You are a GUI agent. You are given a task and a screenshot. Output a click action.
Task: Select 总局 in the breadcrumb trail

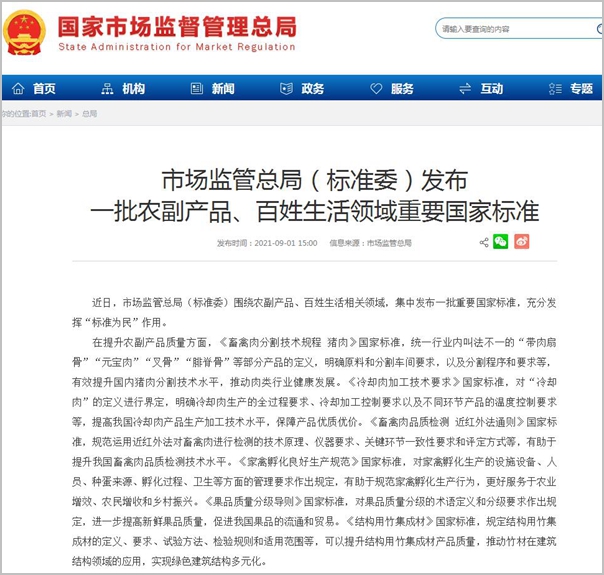[89, 114]
